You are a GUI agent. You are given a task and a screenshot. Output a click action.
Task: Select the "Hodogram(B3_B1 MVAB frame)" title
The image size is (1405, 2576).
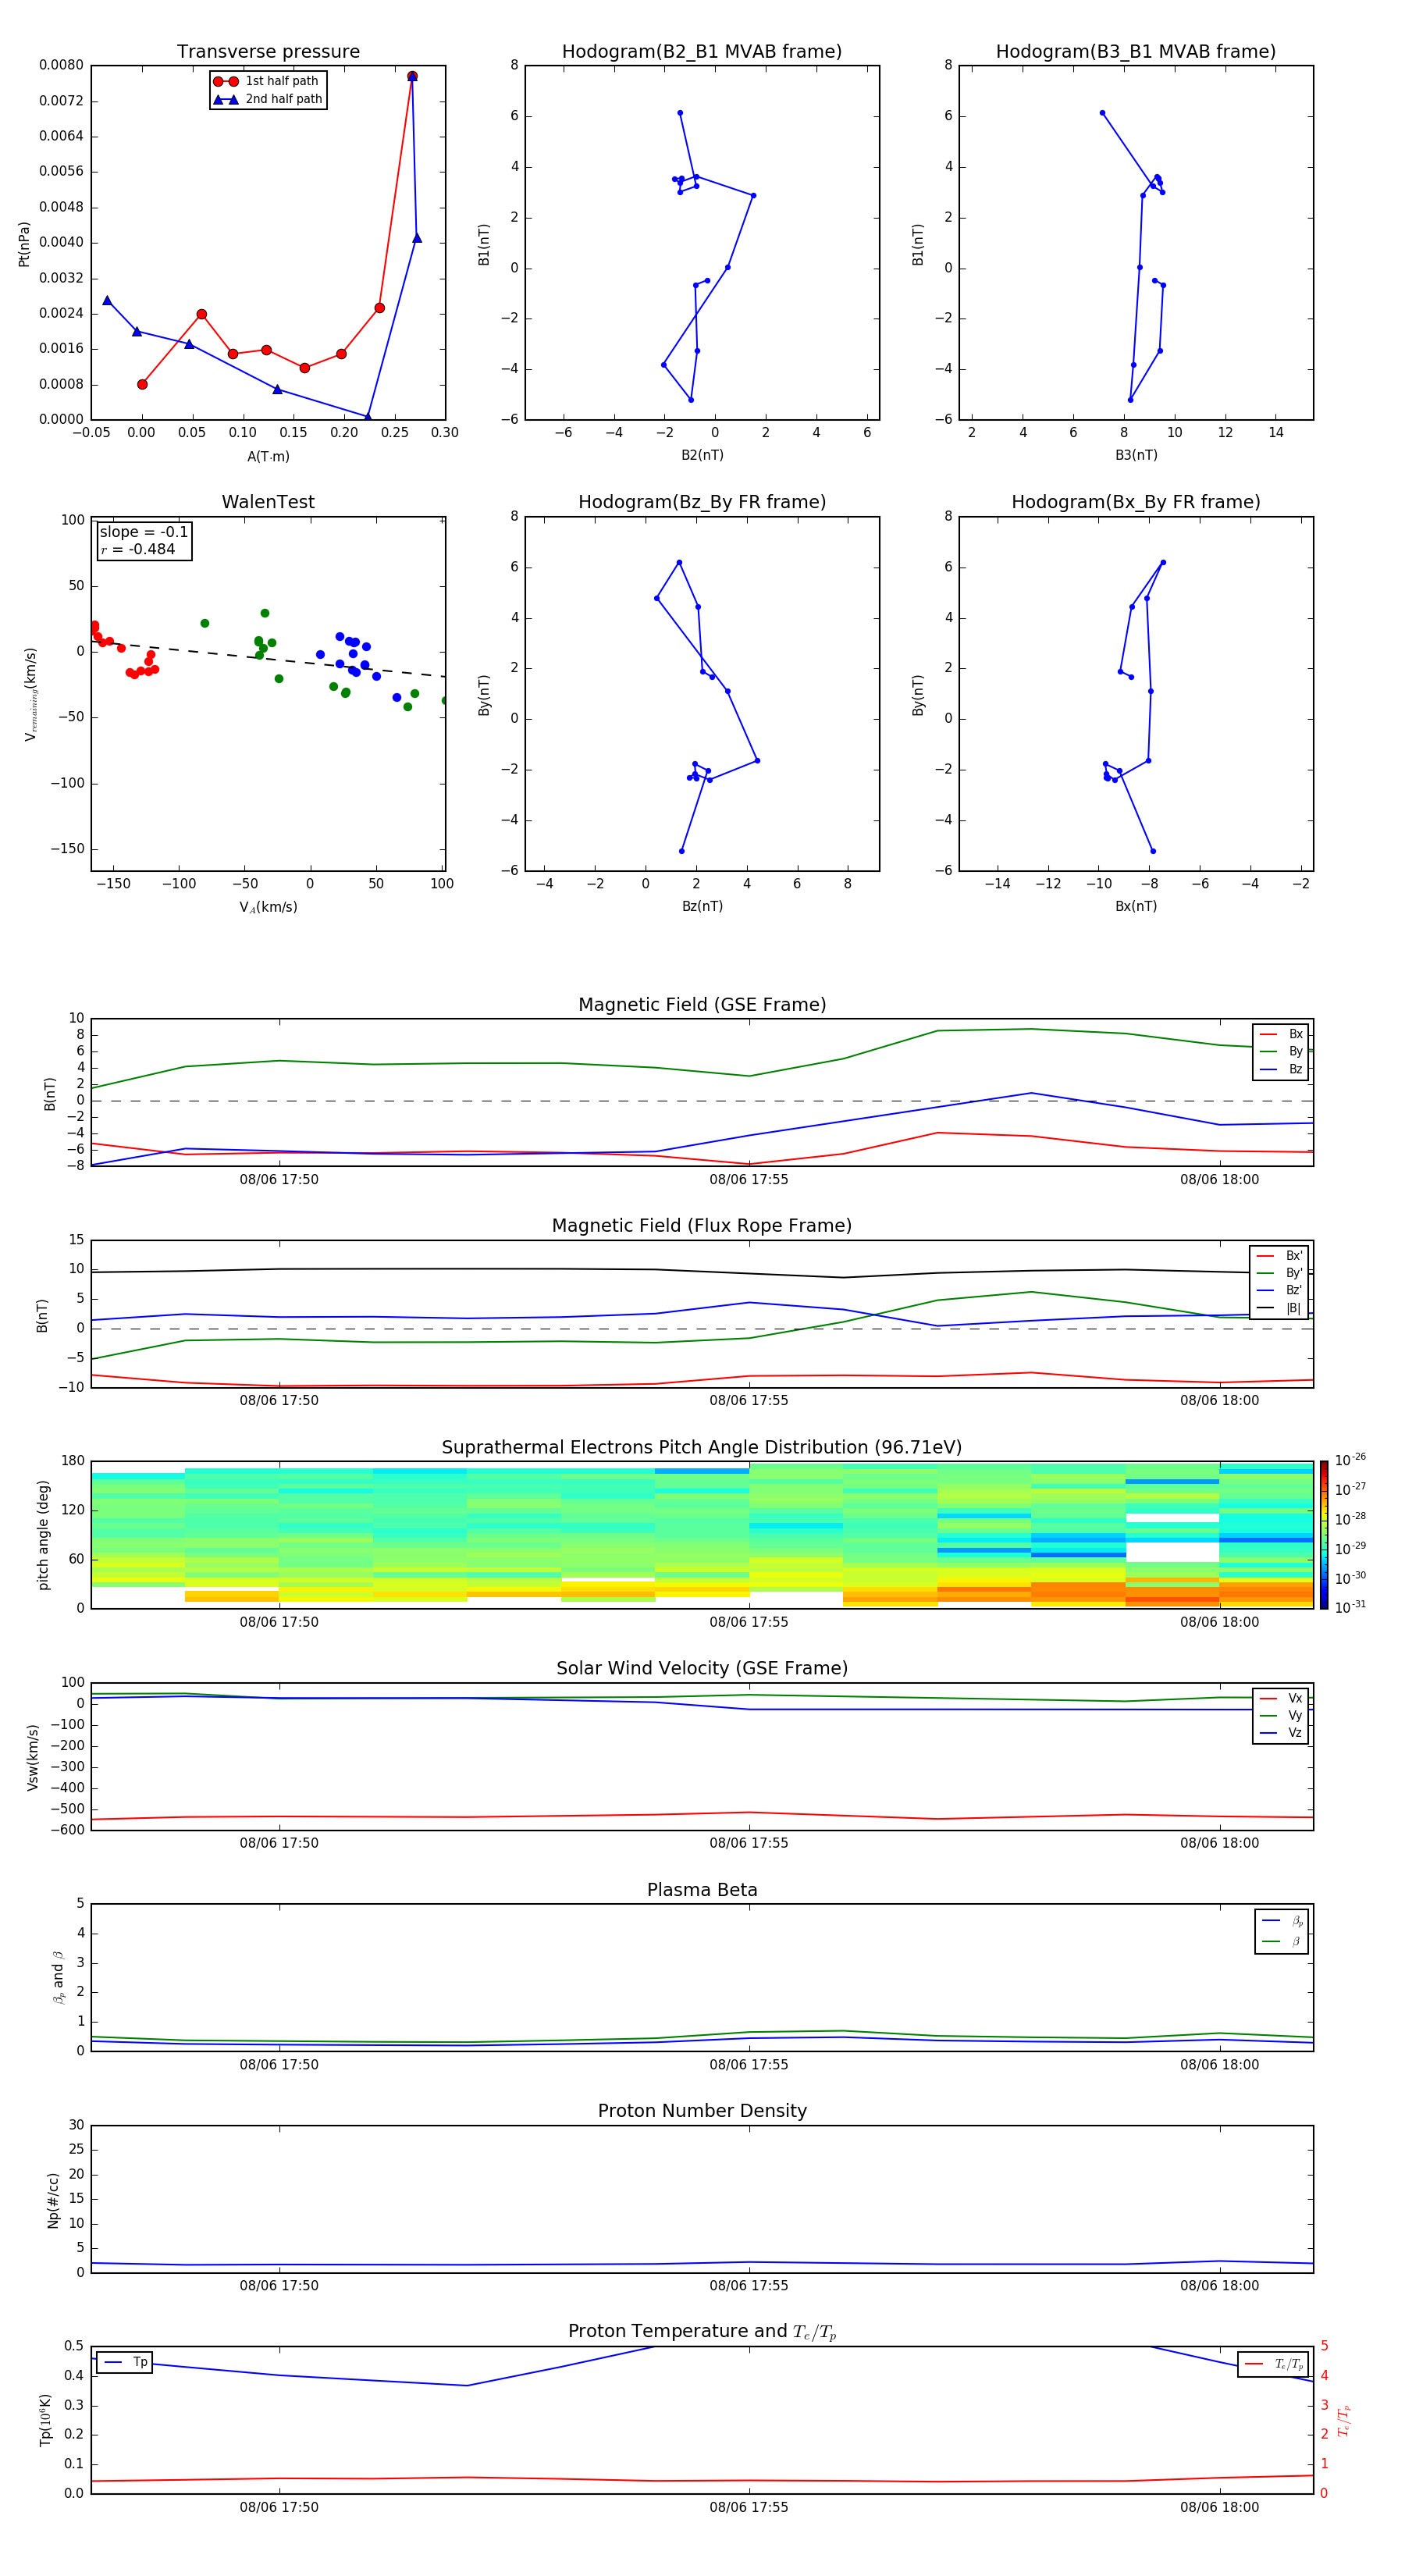coord(1136,52)
